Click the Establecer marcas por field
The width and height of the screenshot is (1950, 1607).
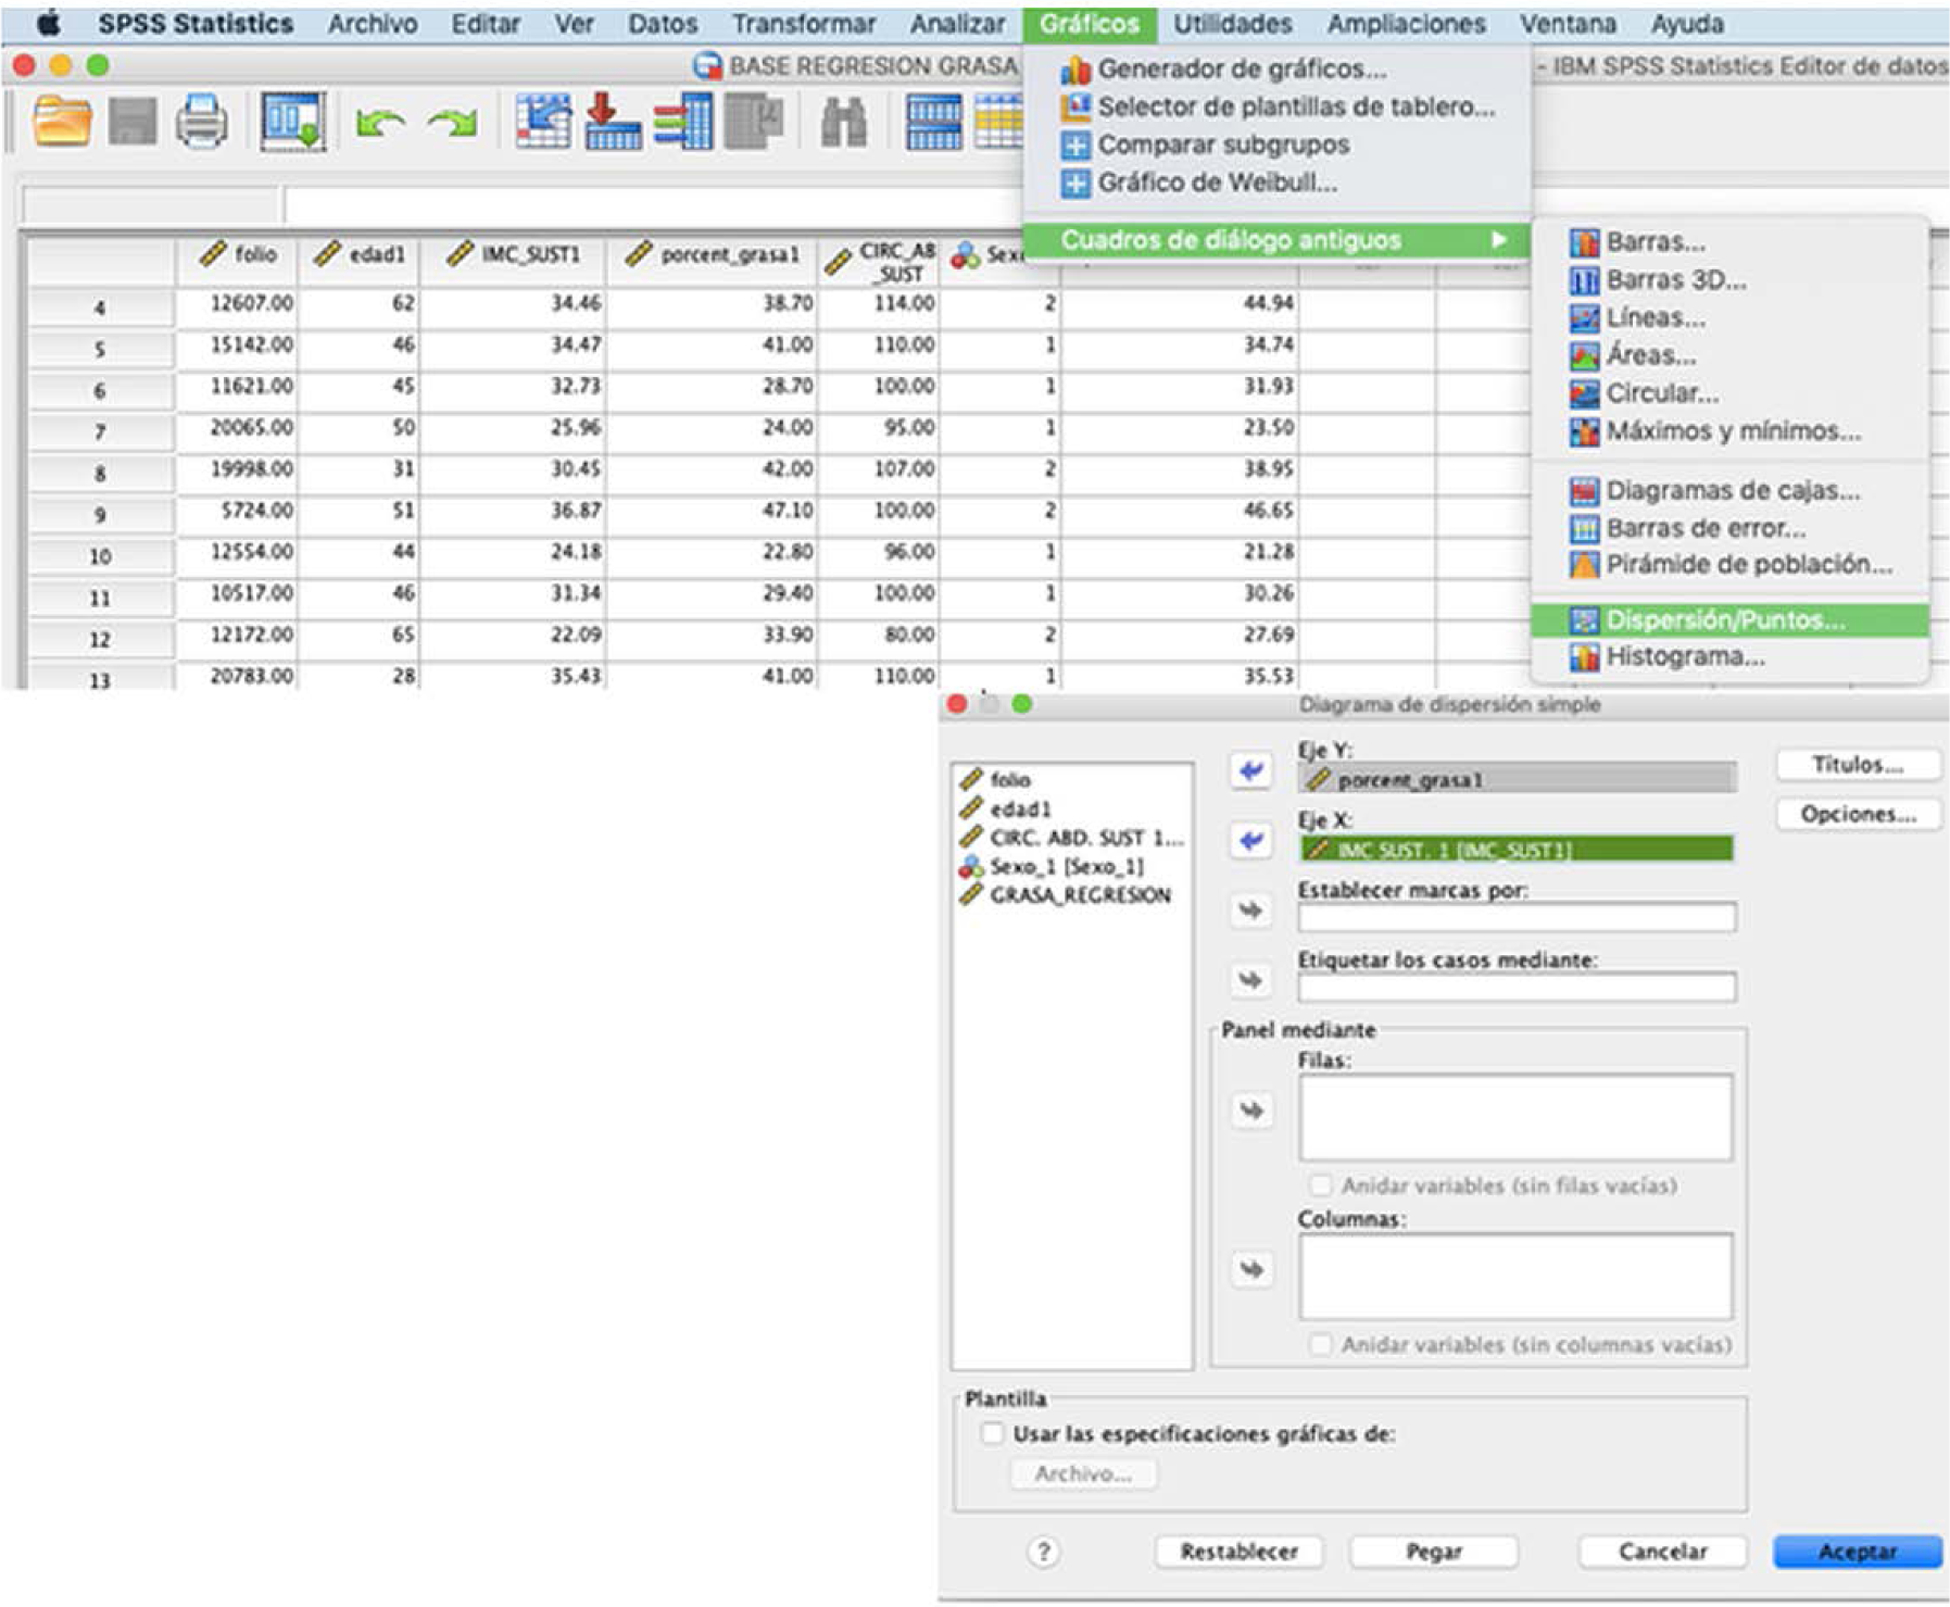click(x=1516, y=918)
